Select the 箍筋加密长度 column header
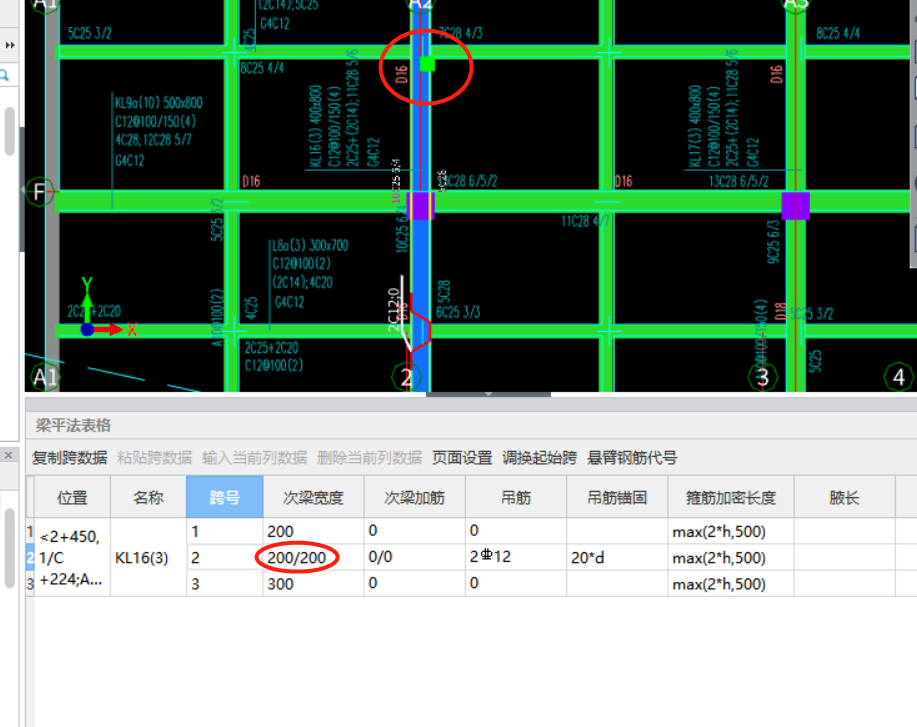The width and height of the screenshot is (917, 727). pos(730,497)
